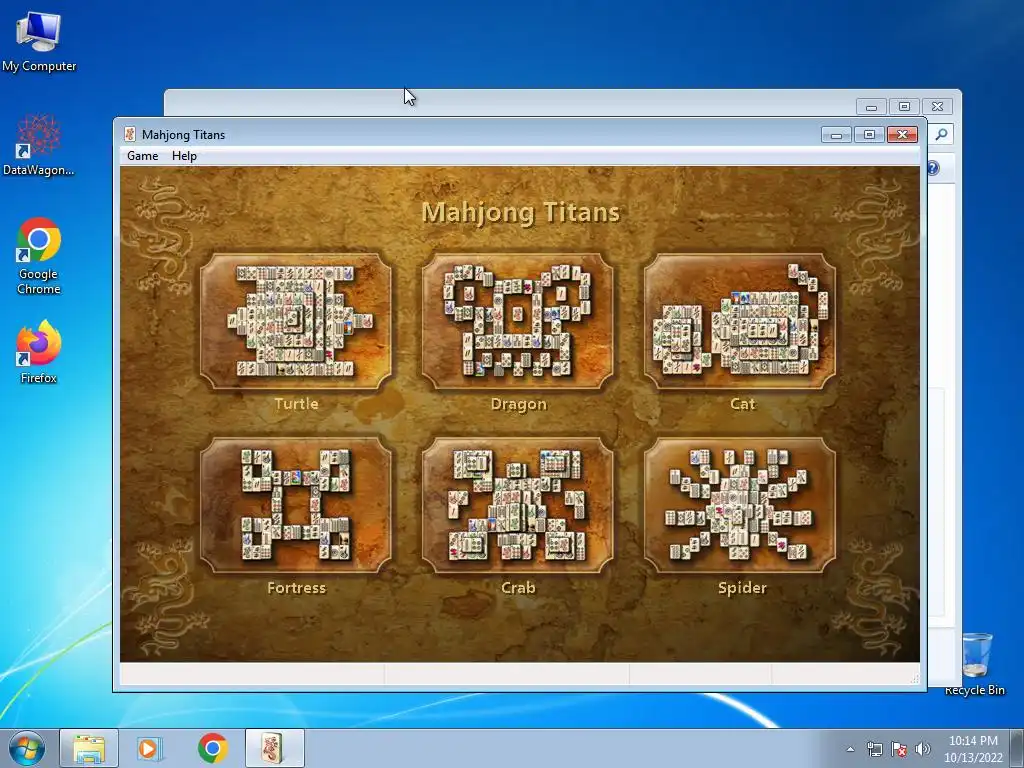Click the Dragon label text
The height and width of the screenshot is (768, 1024).
519,404
